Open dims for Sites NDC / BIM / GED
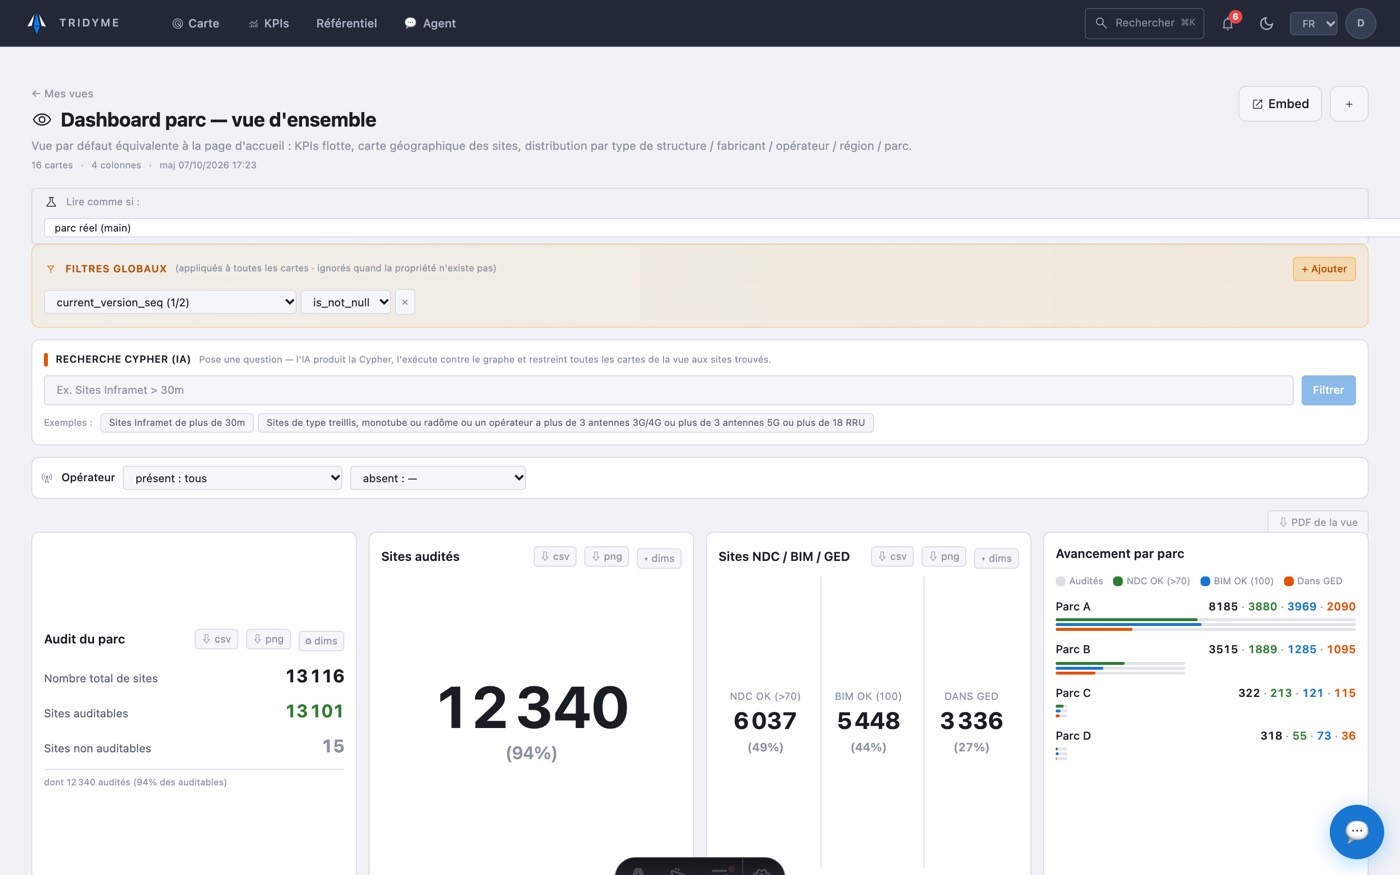This screenshot has height=875, width=1400. (x=996, y=558)
